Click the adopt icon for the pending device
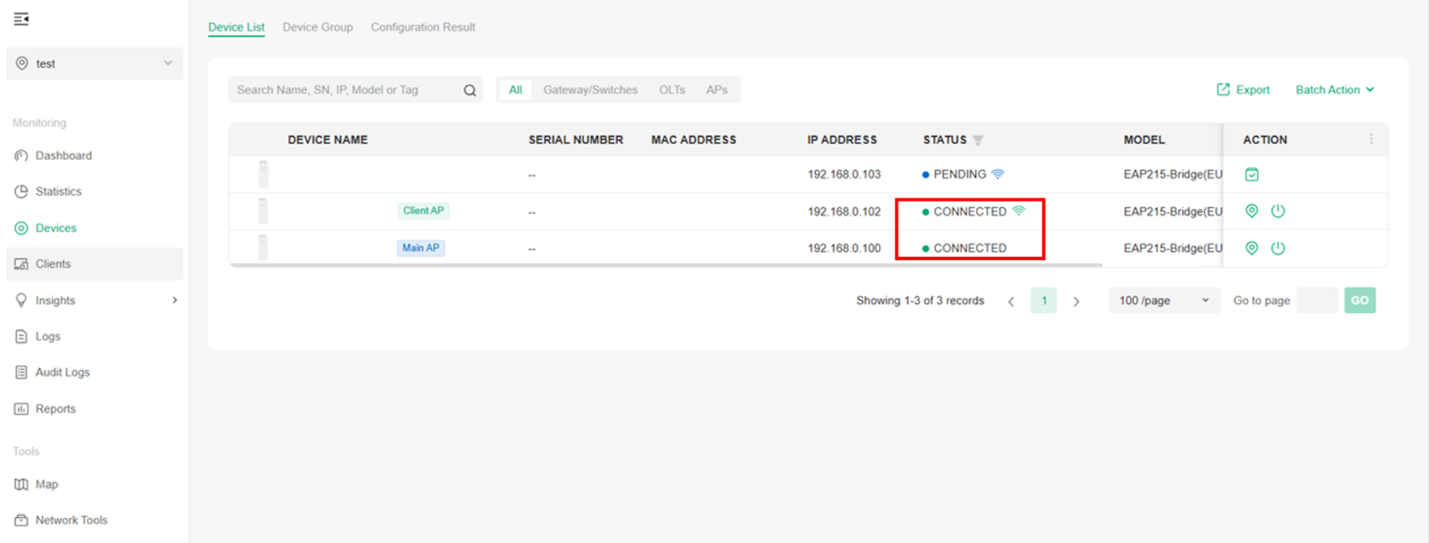1429x543 pixels. 1251,175
